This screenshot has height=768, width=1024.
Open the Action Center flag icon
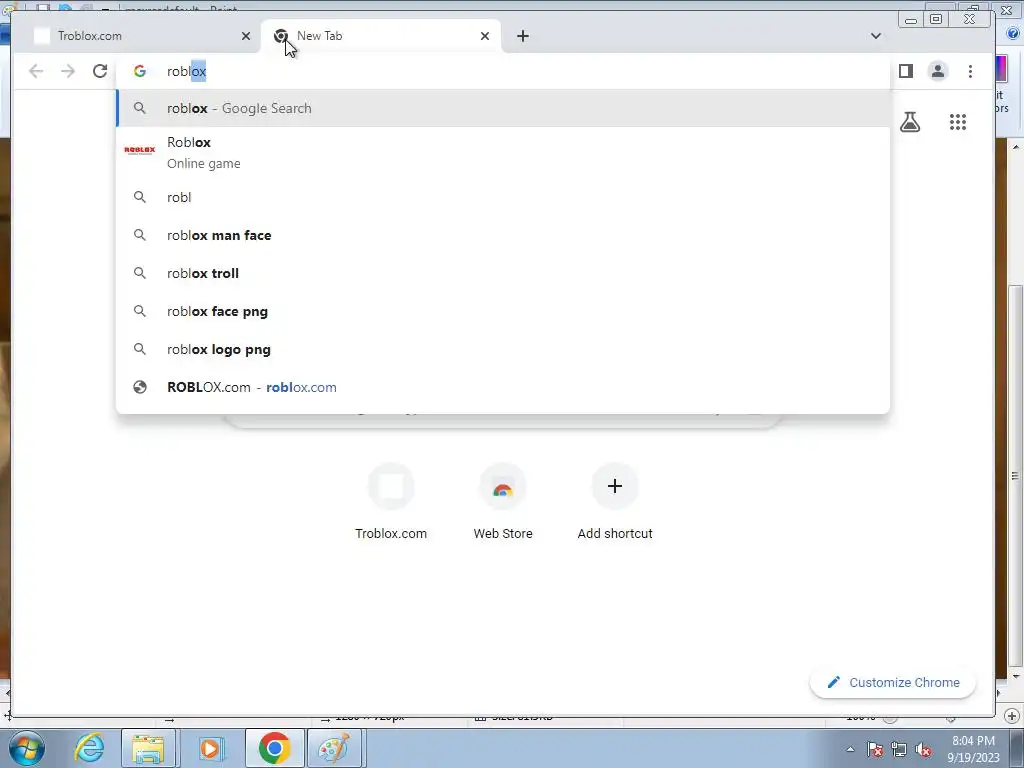point(874,749)
